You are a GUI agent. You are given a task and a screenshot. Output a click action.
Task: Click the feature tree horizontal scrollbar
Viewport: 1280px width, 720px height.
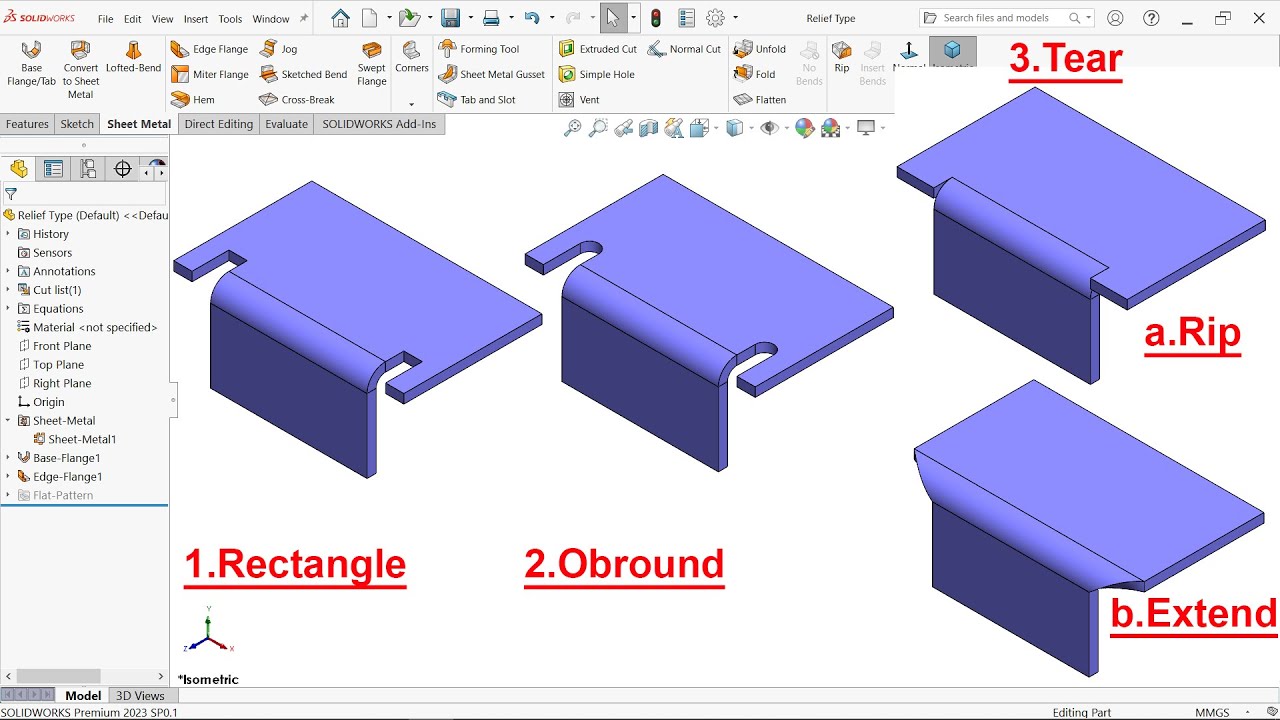58,677
